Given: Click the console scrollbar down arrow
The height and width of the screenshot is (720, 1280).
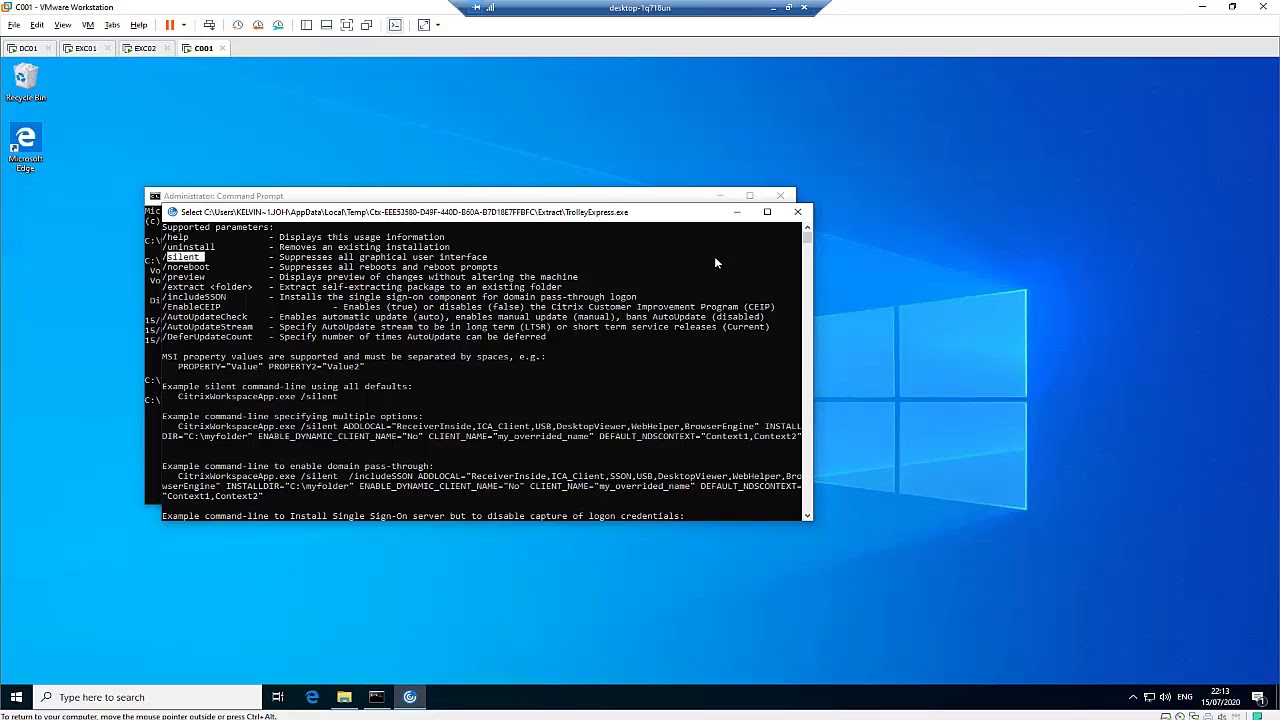Looking at the screenshot, I should point(807,515).
